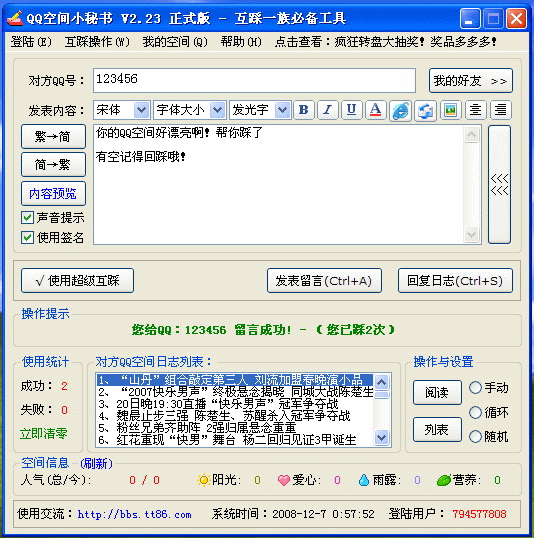Expand the 字体大小 dropdown

[189, 110]
